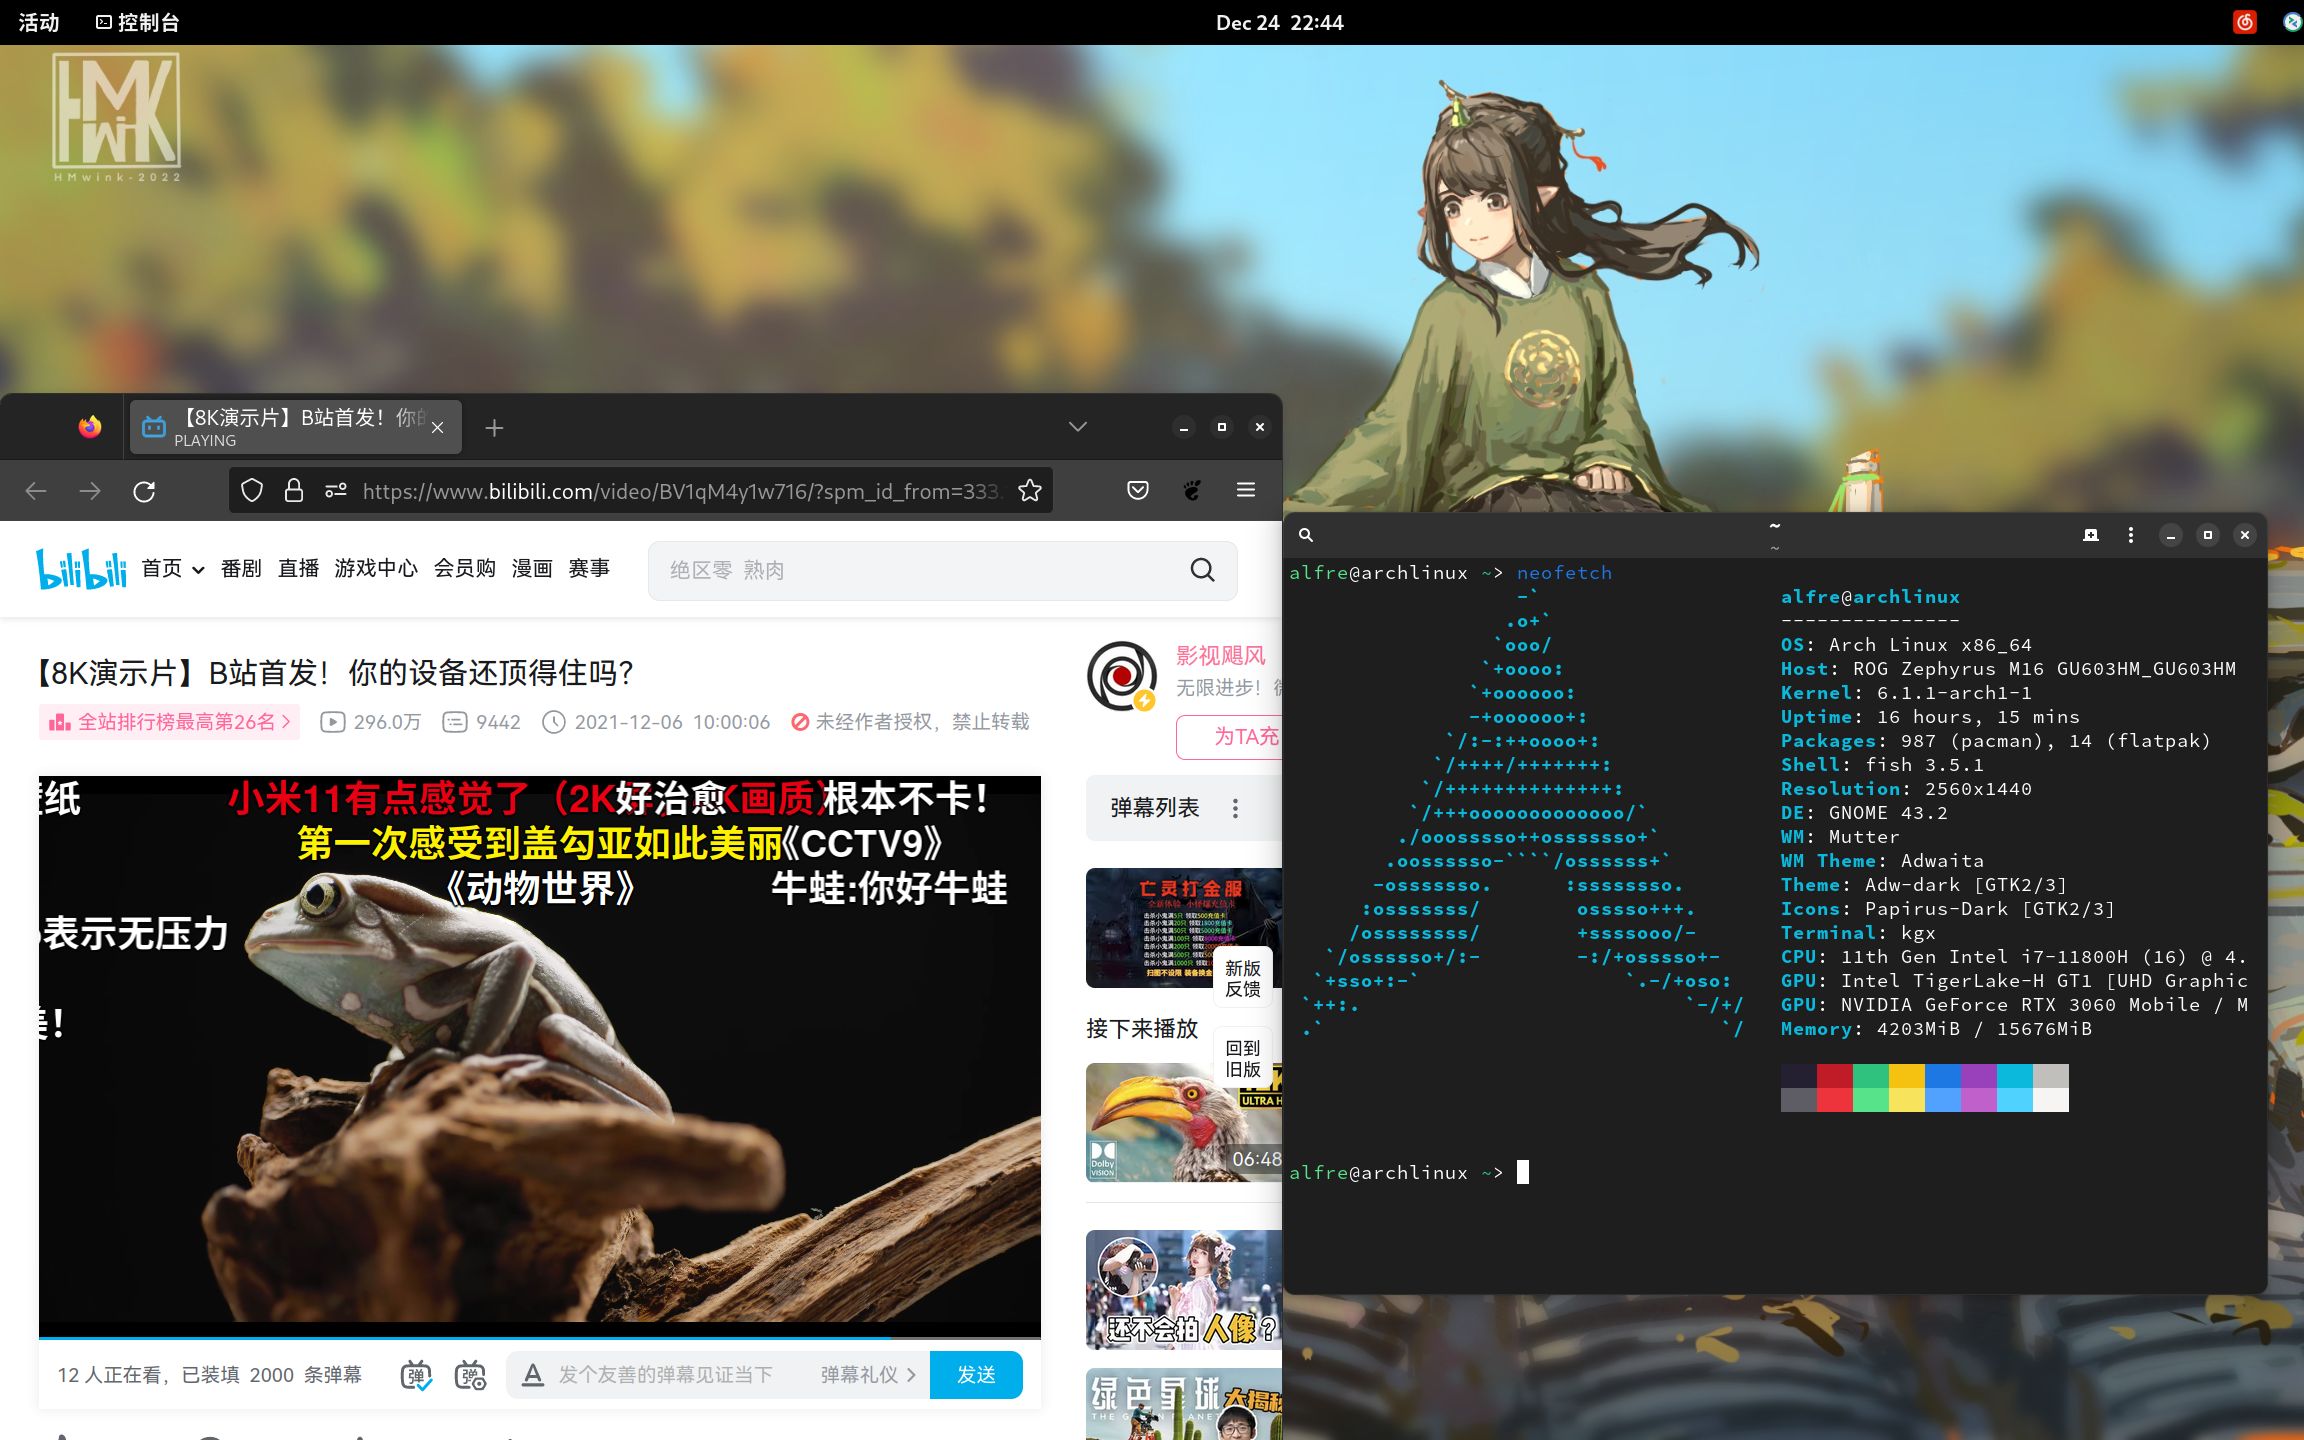The height and width of the screenshot is (1440, 2304).
Task: Open the clock Dec 24 22:44
Action: (1279, 22)
